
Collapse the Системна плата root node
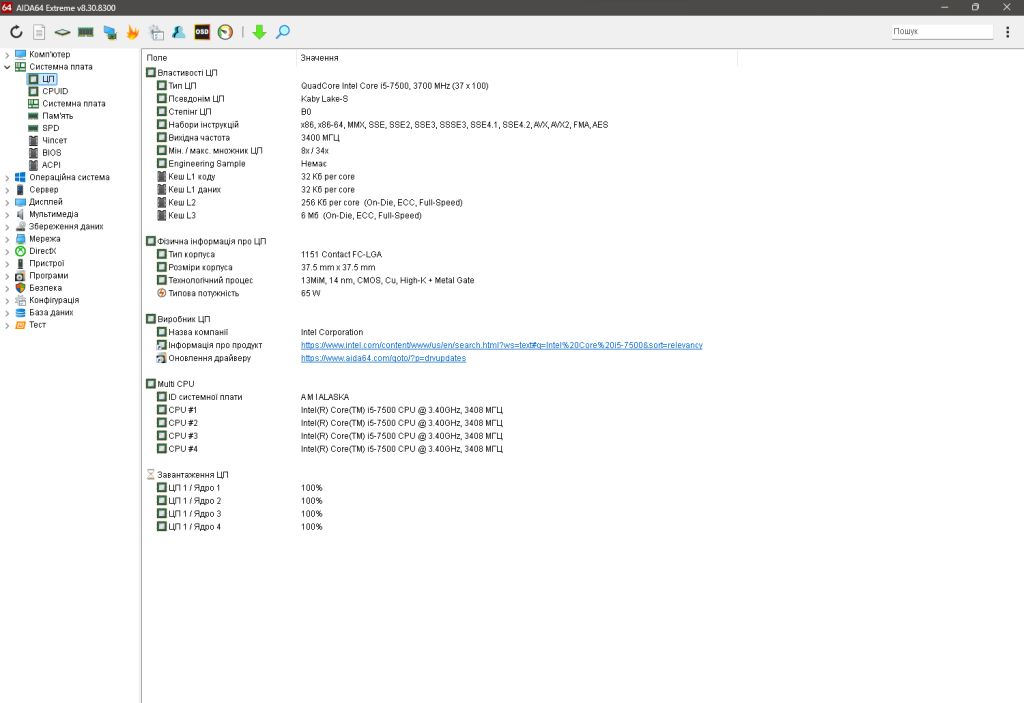[7, 67]
